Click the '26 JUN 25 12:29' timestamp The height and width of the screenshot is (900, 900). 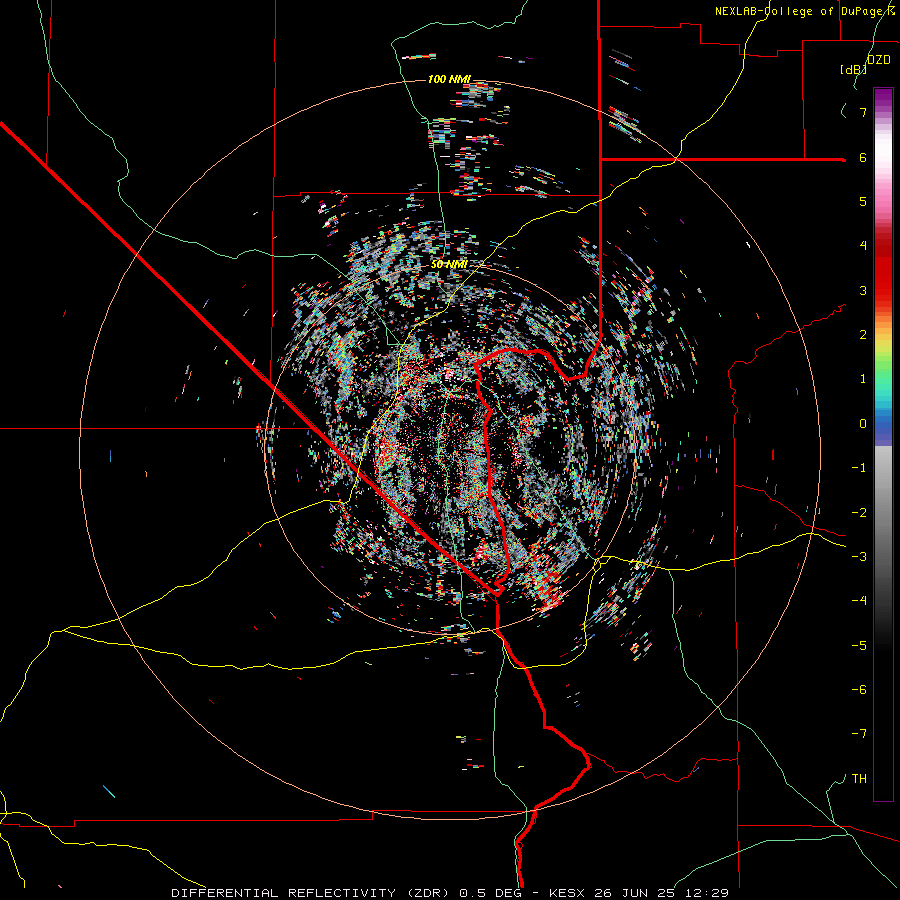coord(660,893)
